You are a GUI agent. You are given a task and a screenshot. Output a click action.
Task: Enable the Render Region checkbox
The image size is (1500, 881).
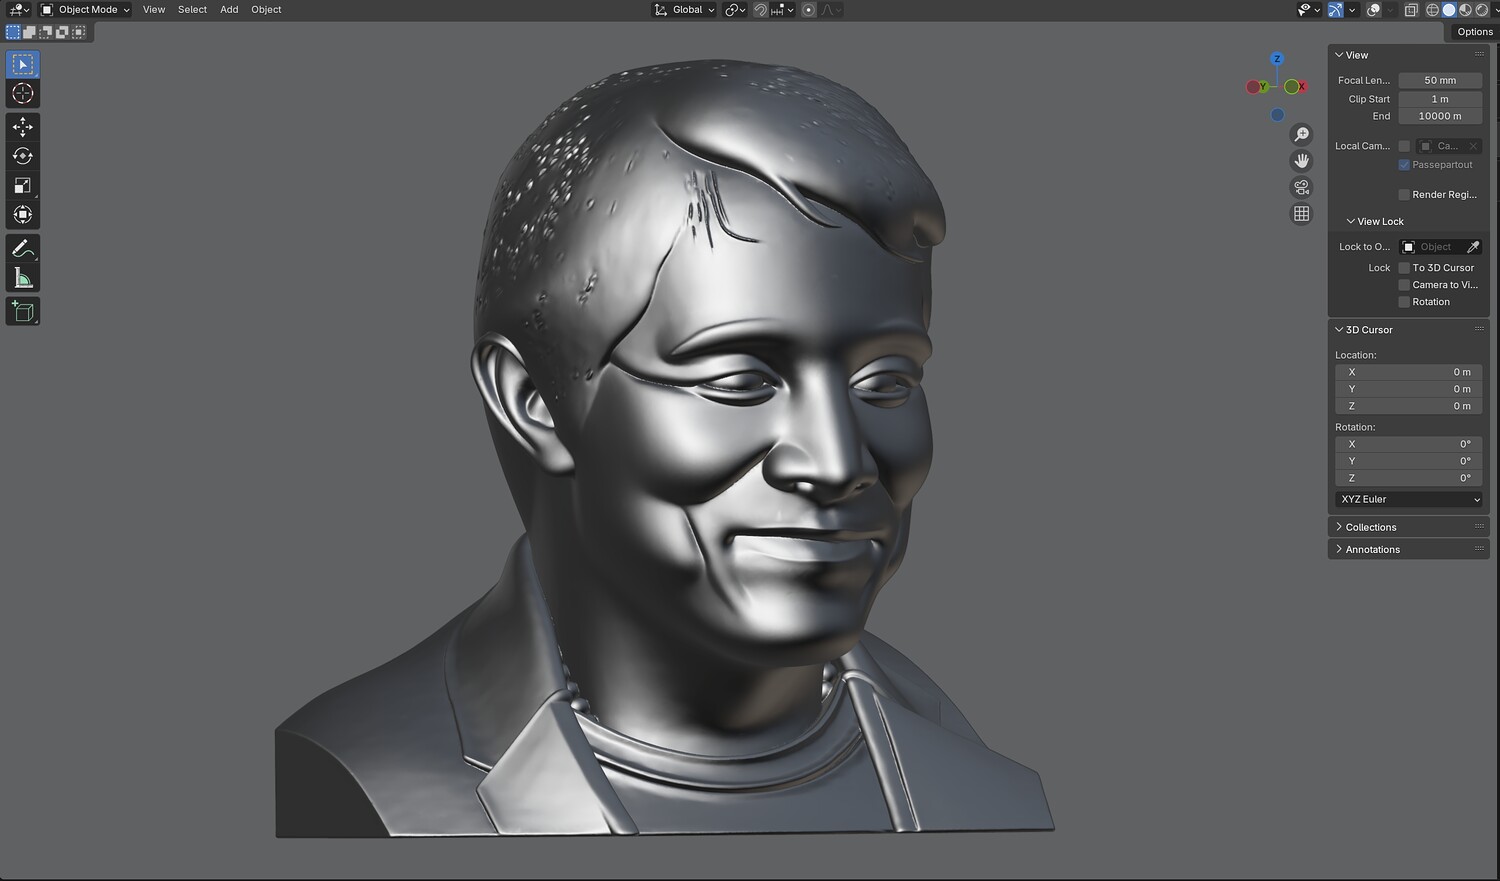[1404, 195]
